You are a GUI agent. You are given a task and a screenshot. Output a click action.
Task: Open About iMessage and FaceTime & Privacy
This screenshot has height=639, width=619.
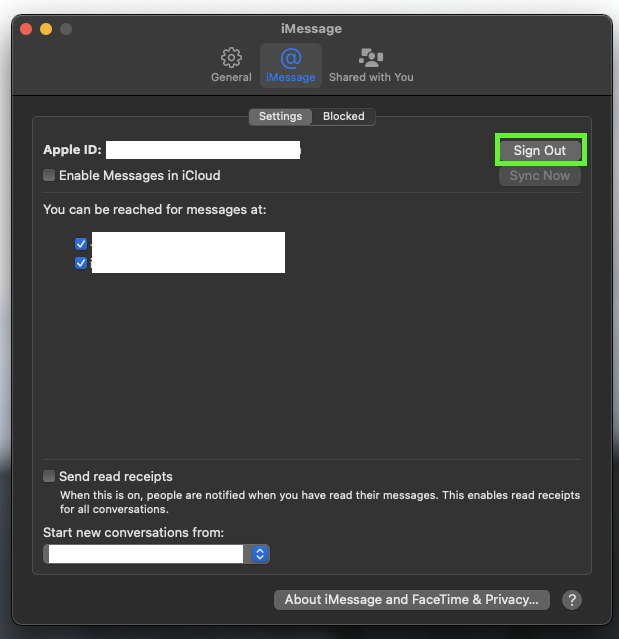(412, 600)
